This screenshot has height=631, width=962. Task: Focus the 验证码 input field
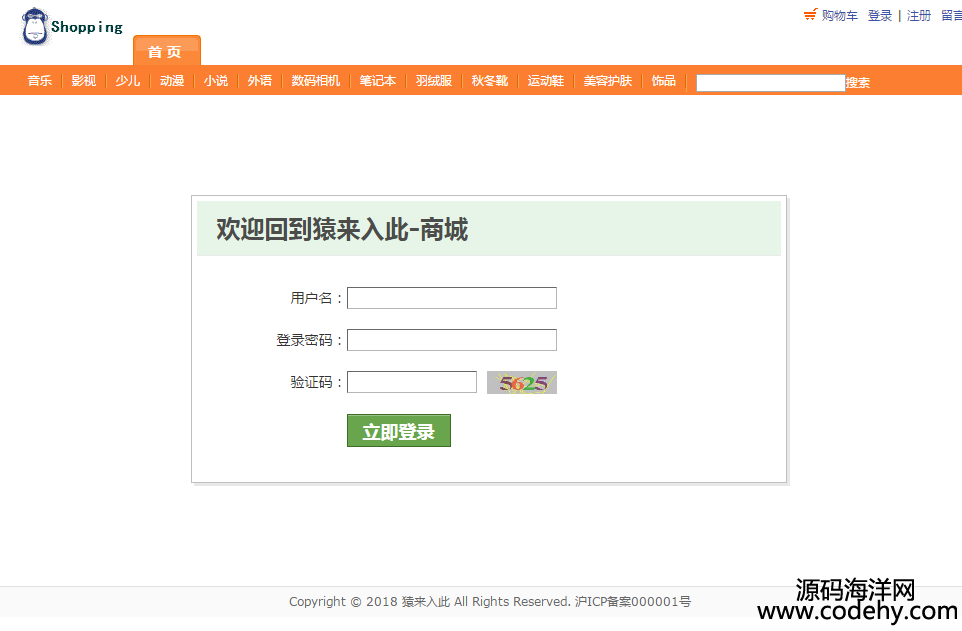[412, 382]
